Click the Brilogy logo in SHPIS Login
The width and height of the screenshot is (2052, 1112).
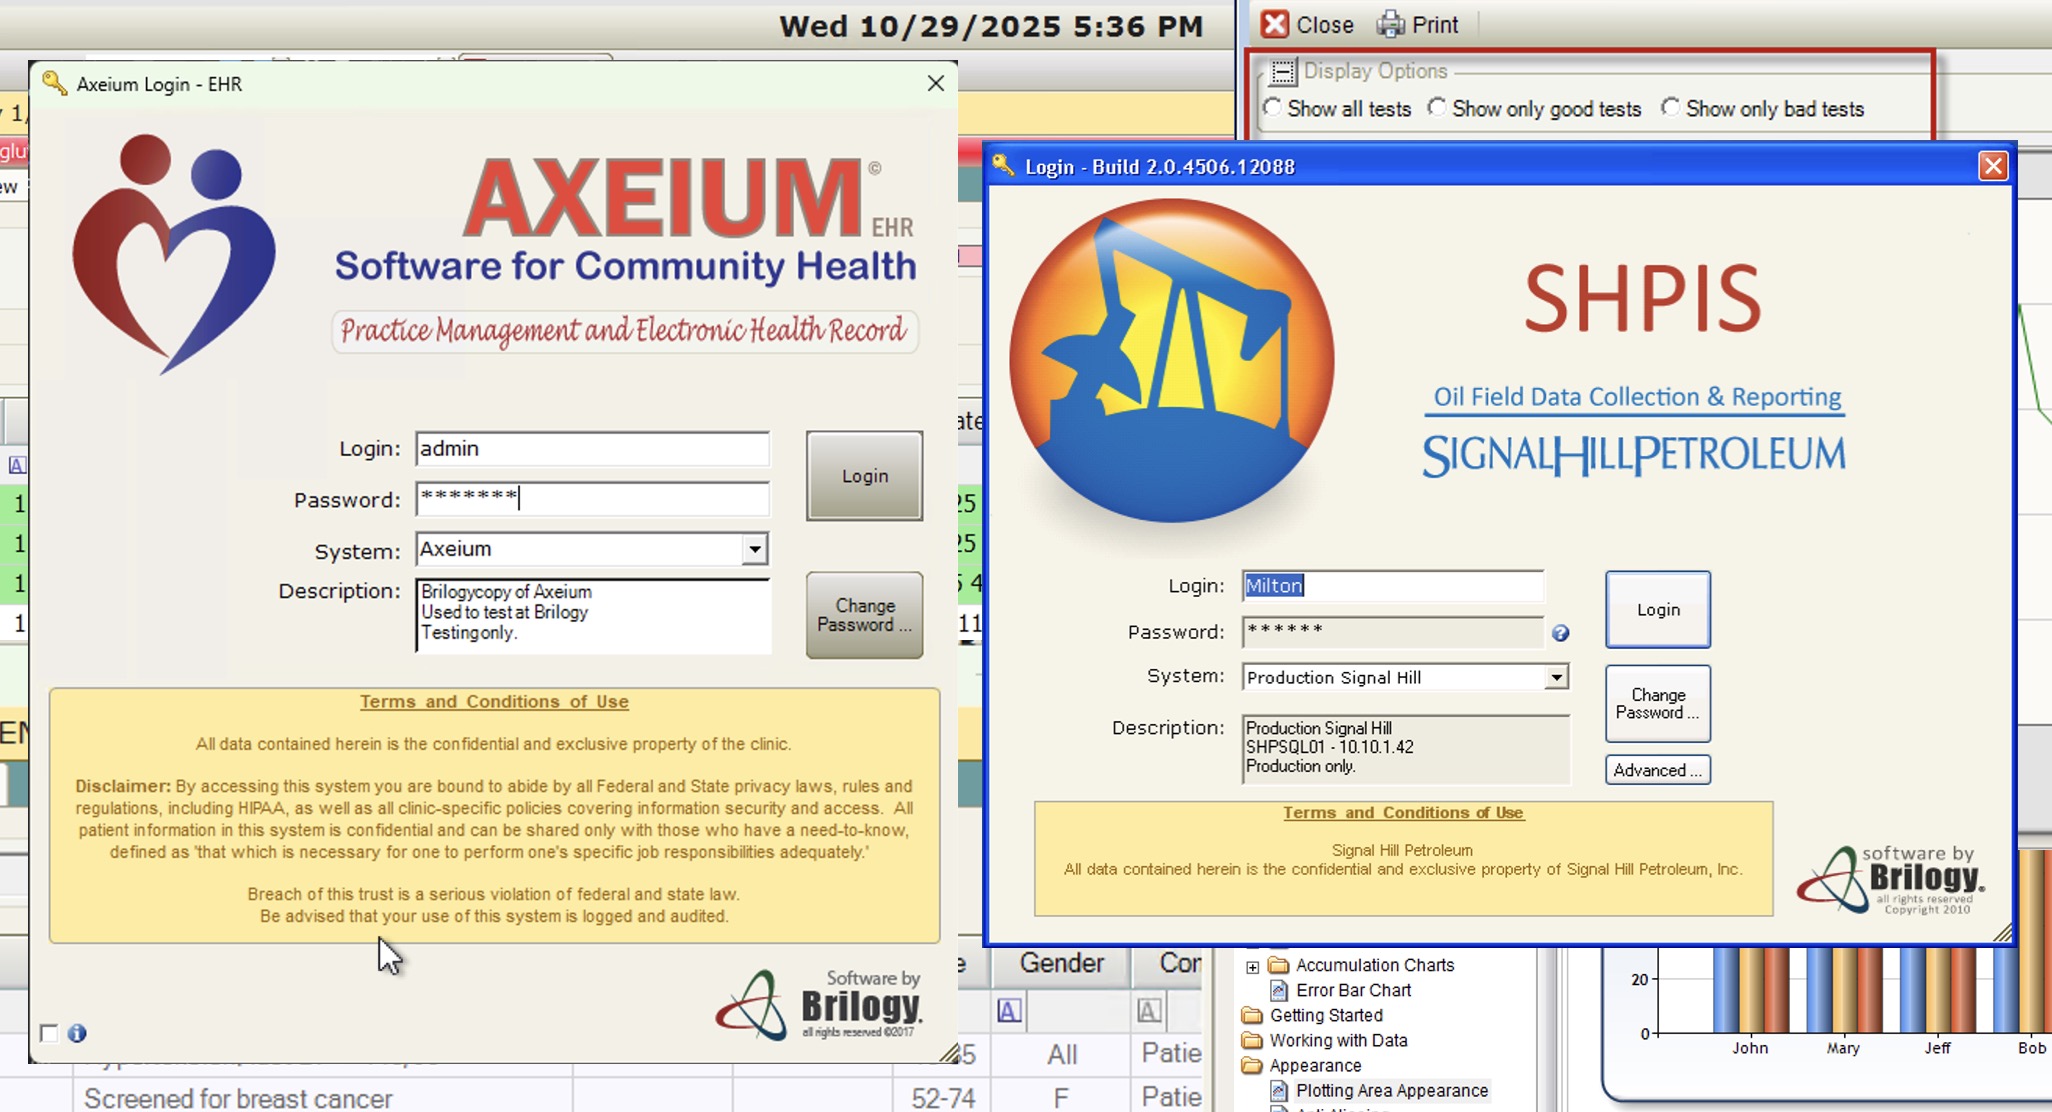[x=1891, y=880]
